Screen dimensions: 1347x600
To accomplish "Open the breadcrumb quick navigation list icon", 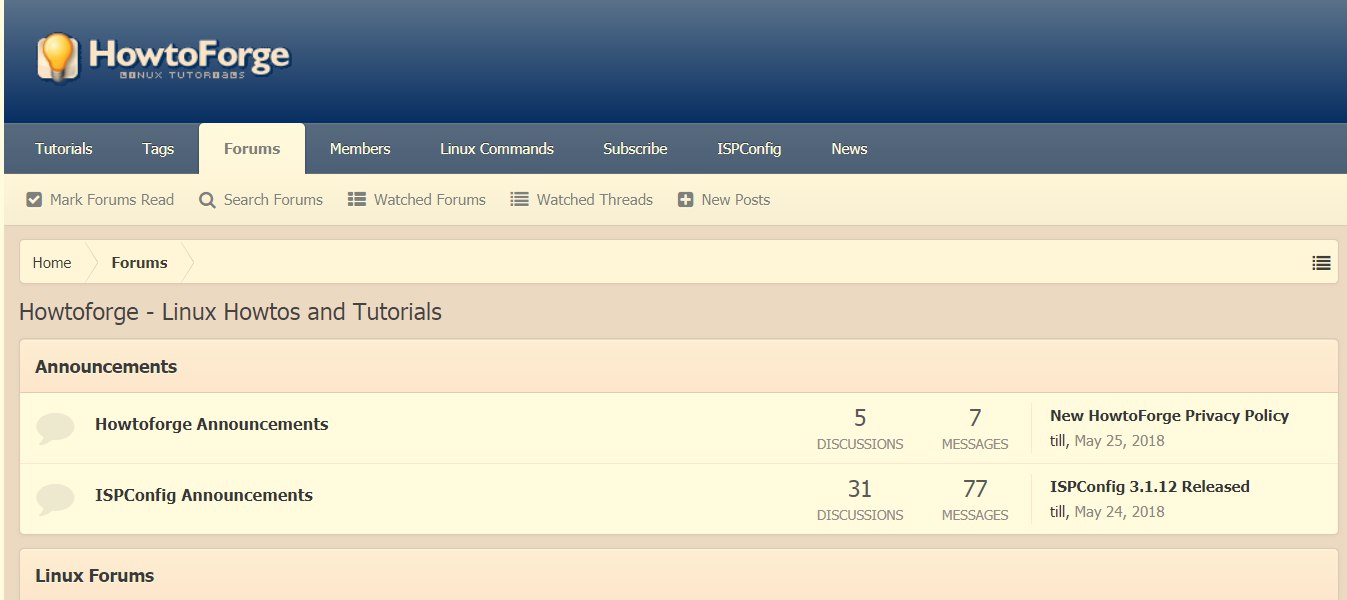I will pos(1321,263).
